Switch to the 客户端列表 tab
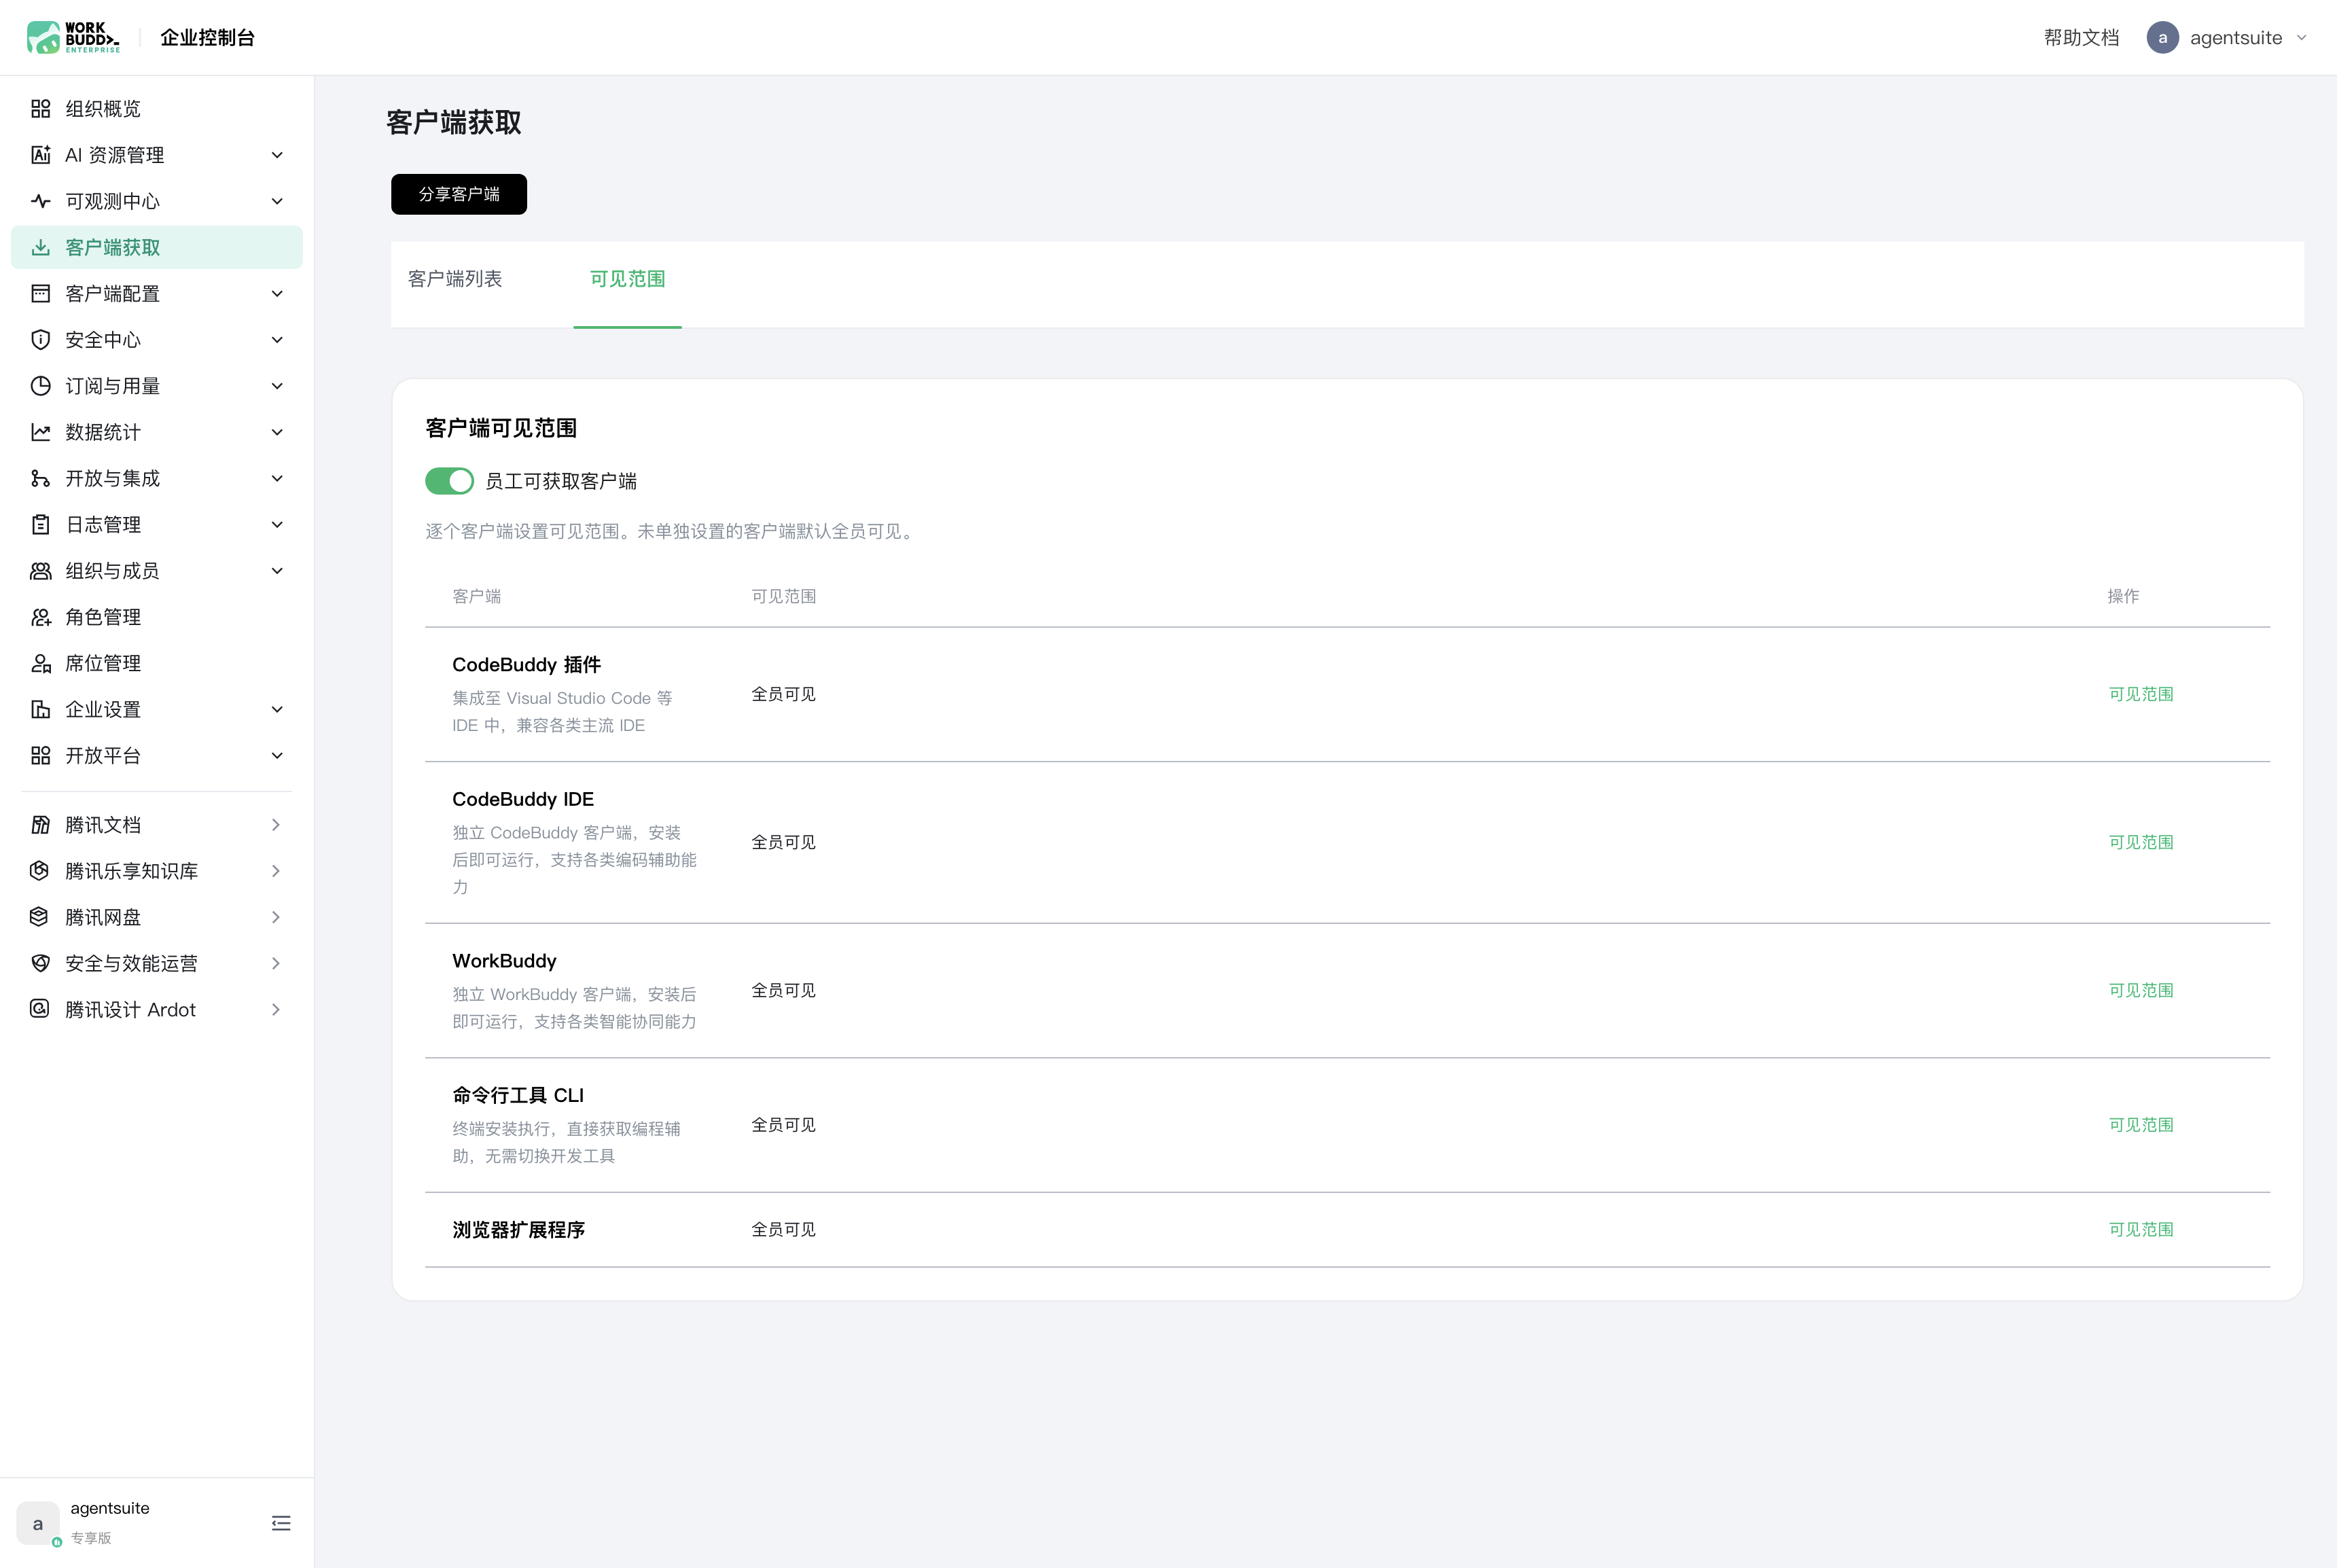This screenshot has width=2337, height=1568. click(455, 279)
